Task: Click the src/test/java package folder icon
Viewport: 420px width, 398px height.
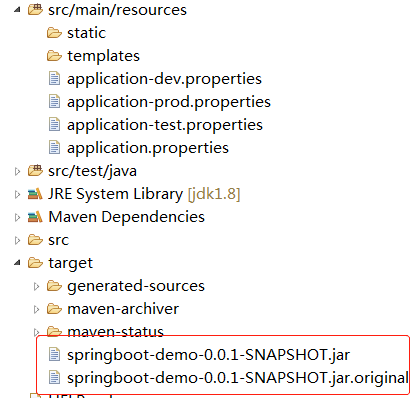Action: 35,170
